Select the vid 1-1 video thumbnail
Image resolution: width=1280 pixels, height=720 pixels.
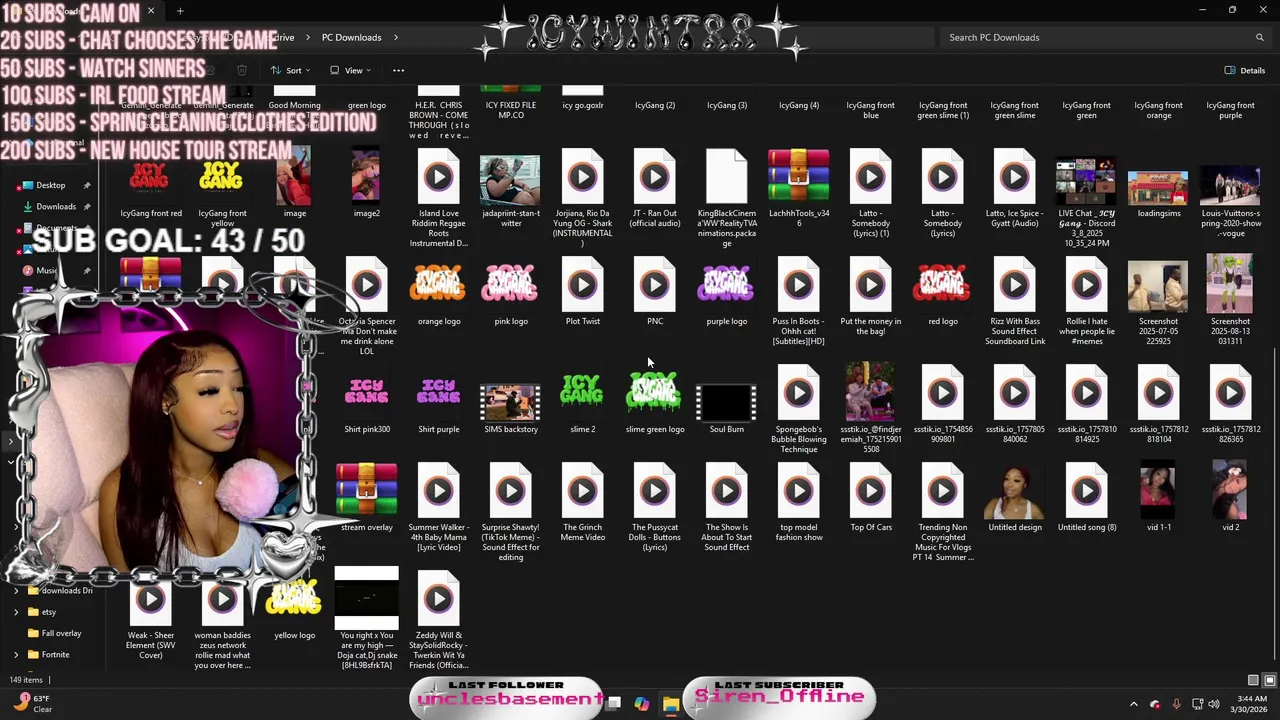point(1158,491)
